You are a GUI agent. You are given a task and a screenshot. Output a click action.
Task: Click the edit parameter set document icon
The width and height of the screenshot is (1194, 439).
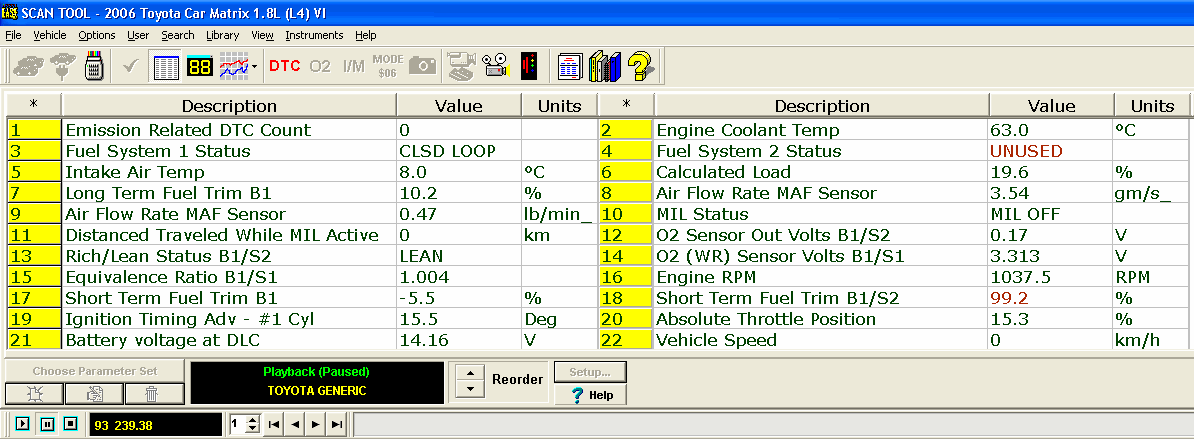(94, 393)
